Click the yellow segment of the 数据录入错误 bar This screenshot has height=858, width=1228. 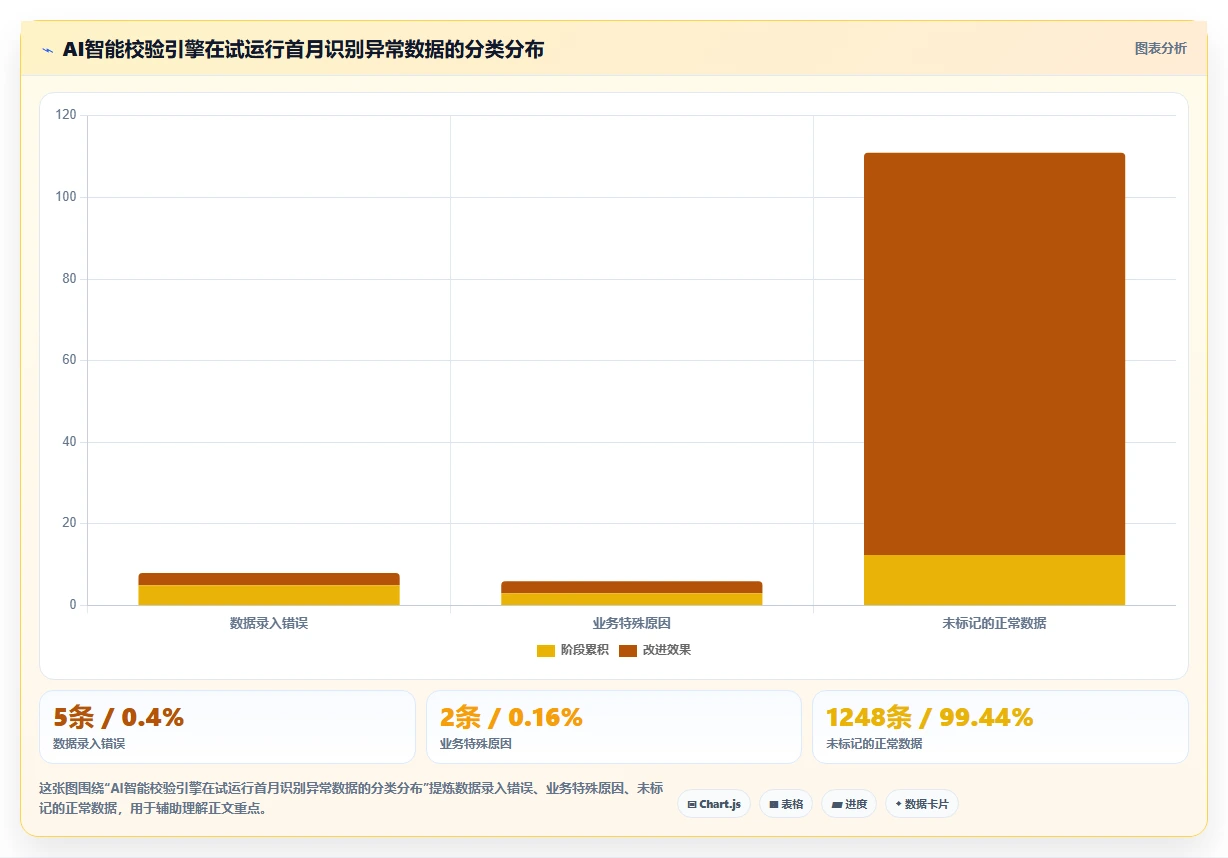point(269,595)
